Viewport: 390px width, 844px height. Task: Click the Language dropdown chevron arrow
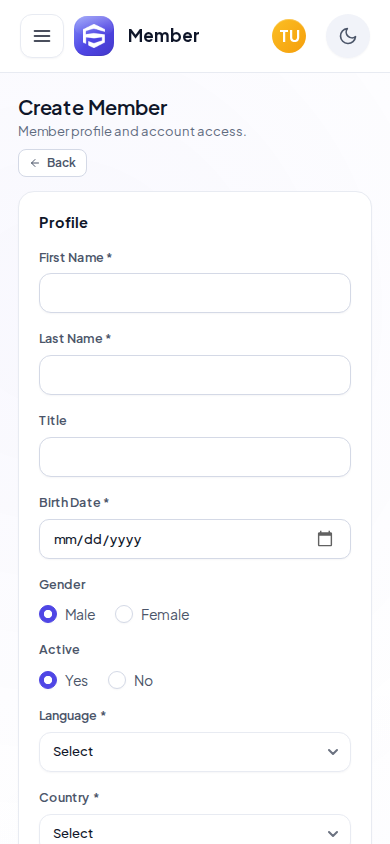333,752
